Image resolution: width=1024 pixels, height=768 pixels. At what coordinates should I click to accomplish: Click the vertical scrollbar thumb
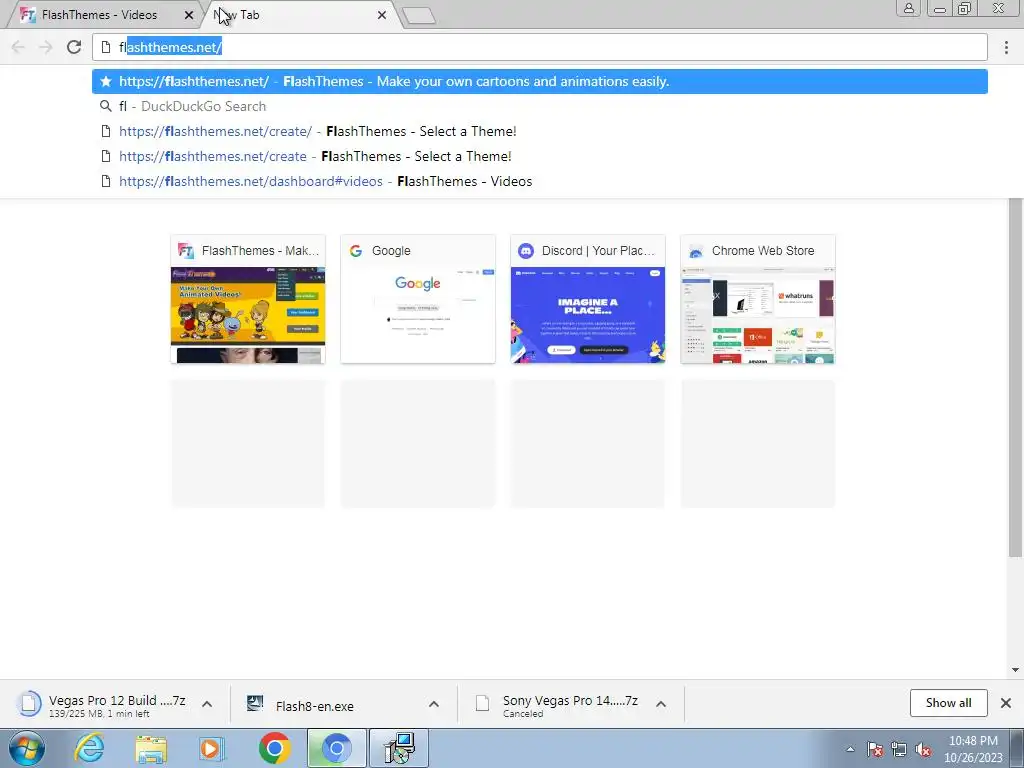pos(1015,377)
